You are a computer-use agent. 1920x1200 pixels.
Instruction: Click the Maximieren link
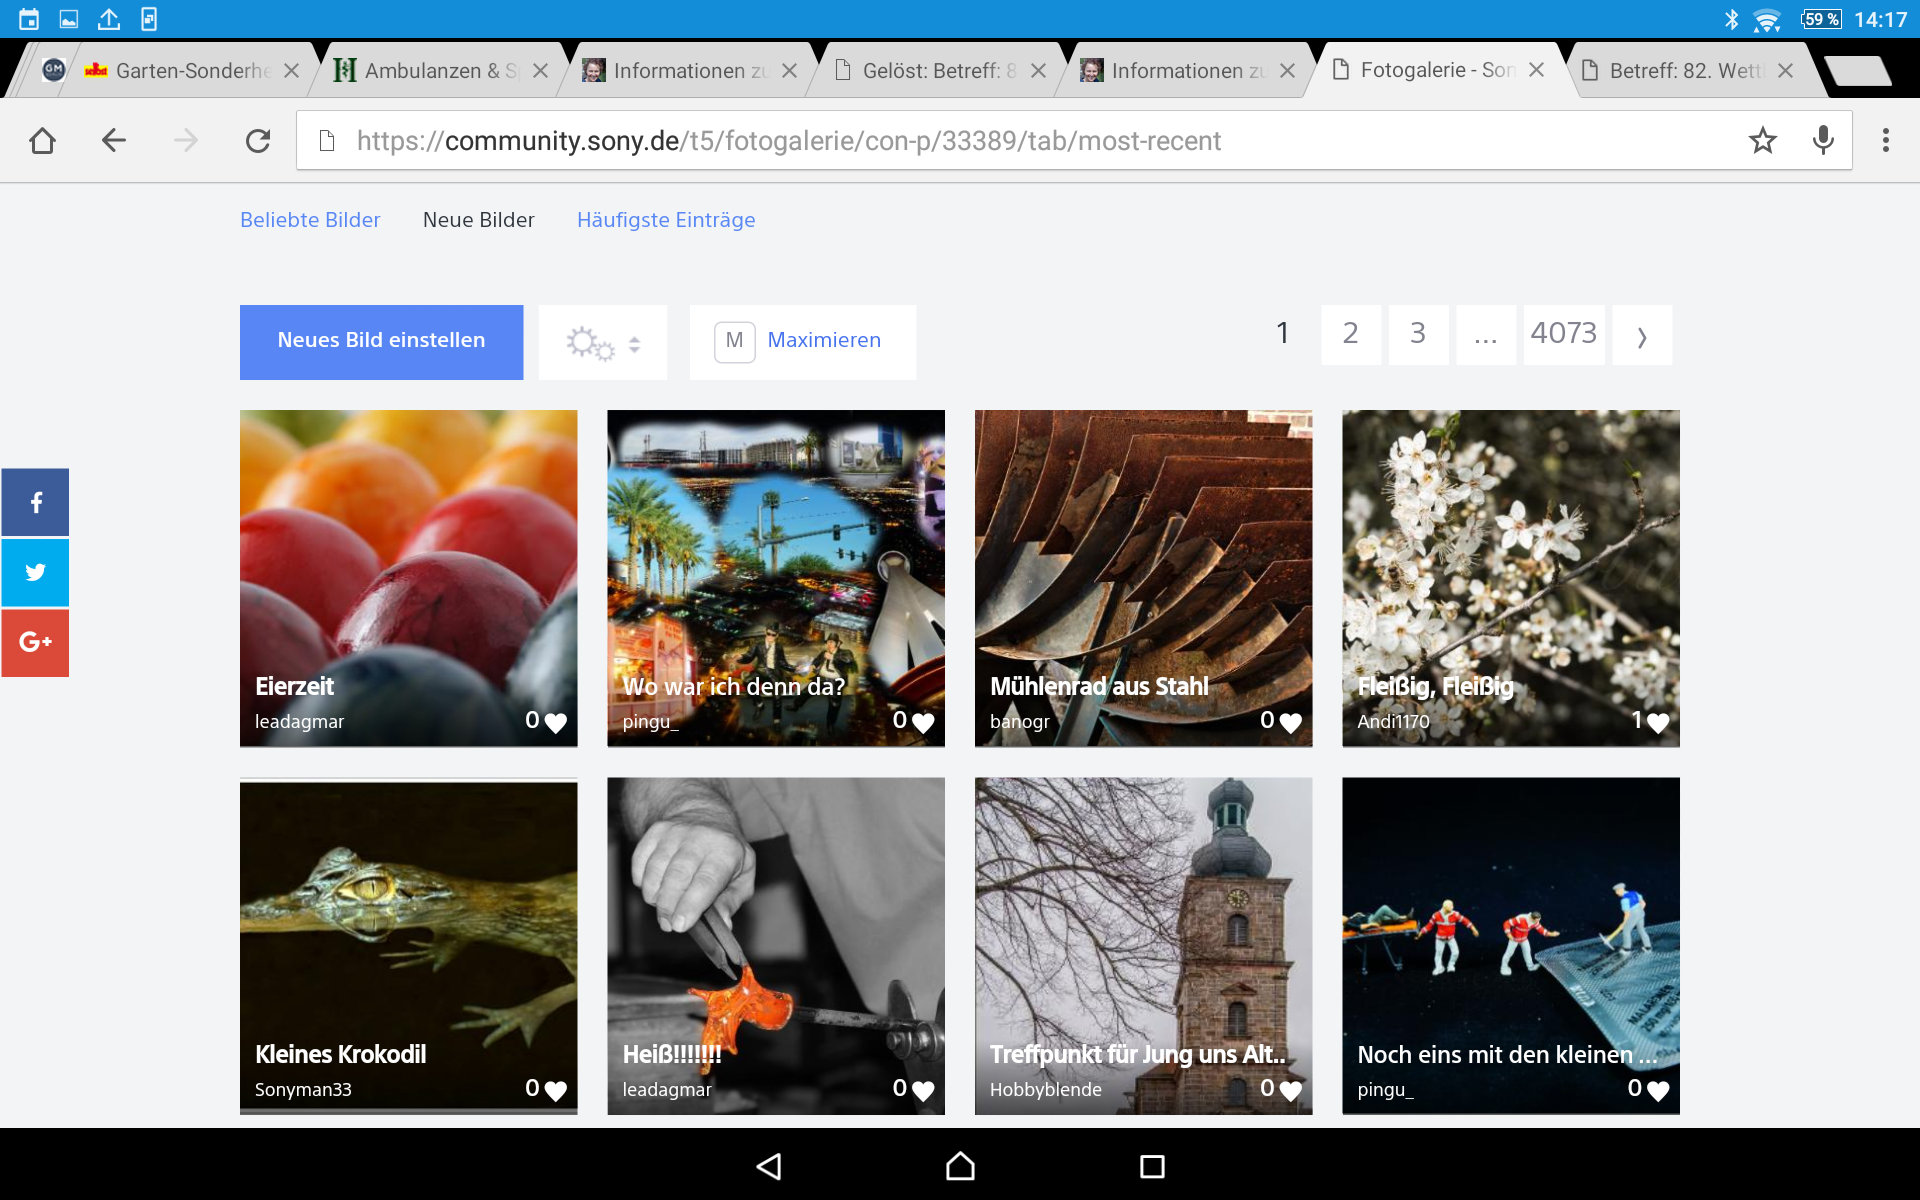pyautogui.click(x=823, y=341)
